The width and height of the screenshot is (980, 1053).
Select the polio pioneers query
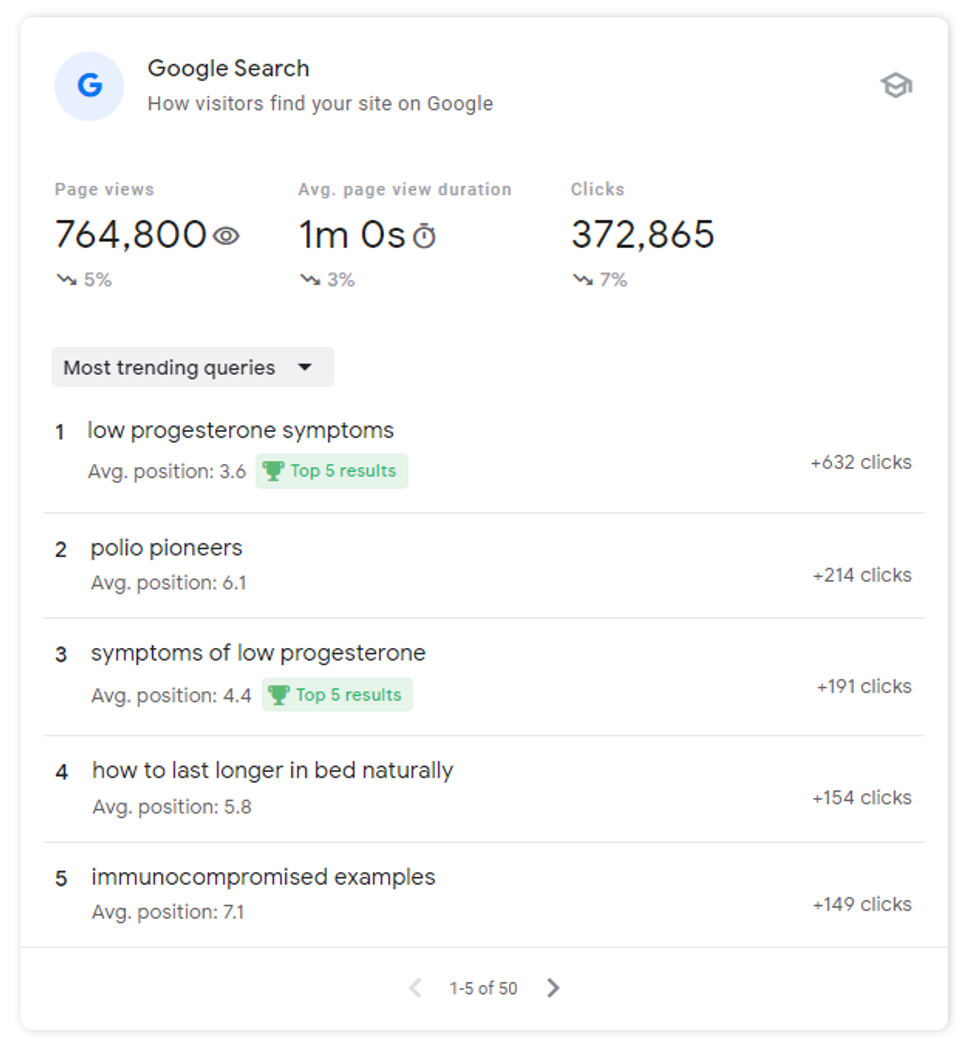click(x=166, y=548)
